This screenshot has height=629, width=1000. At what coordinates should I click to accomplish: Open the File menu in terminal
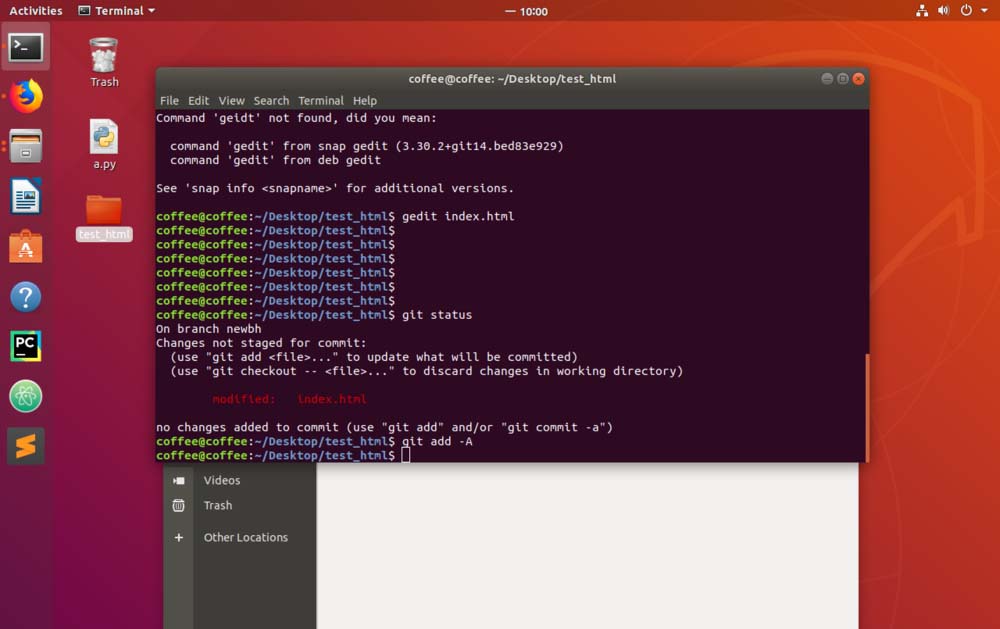169,101
